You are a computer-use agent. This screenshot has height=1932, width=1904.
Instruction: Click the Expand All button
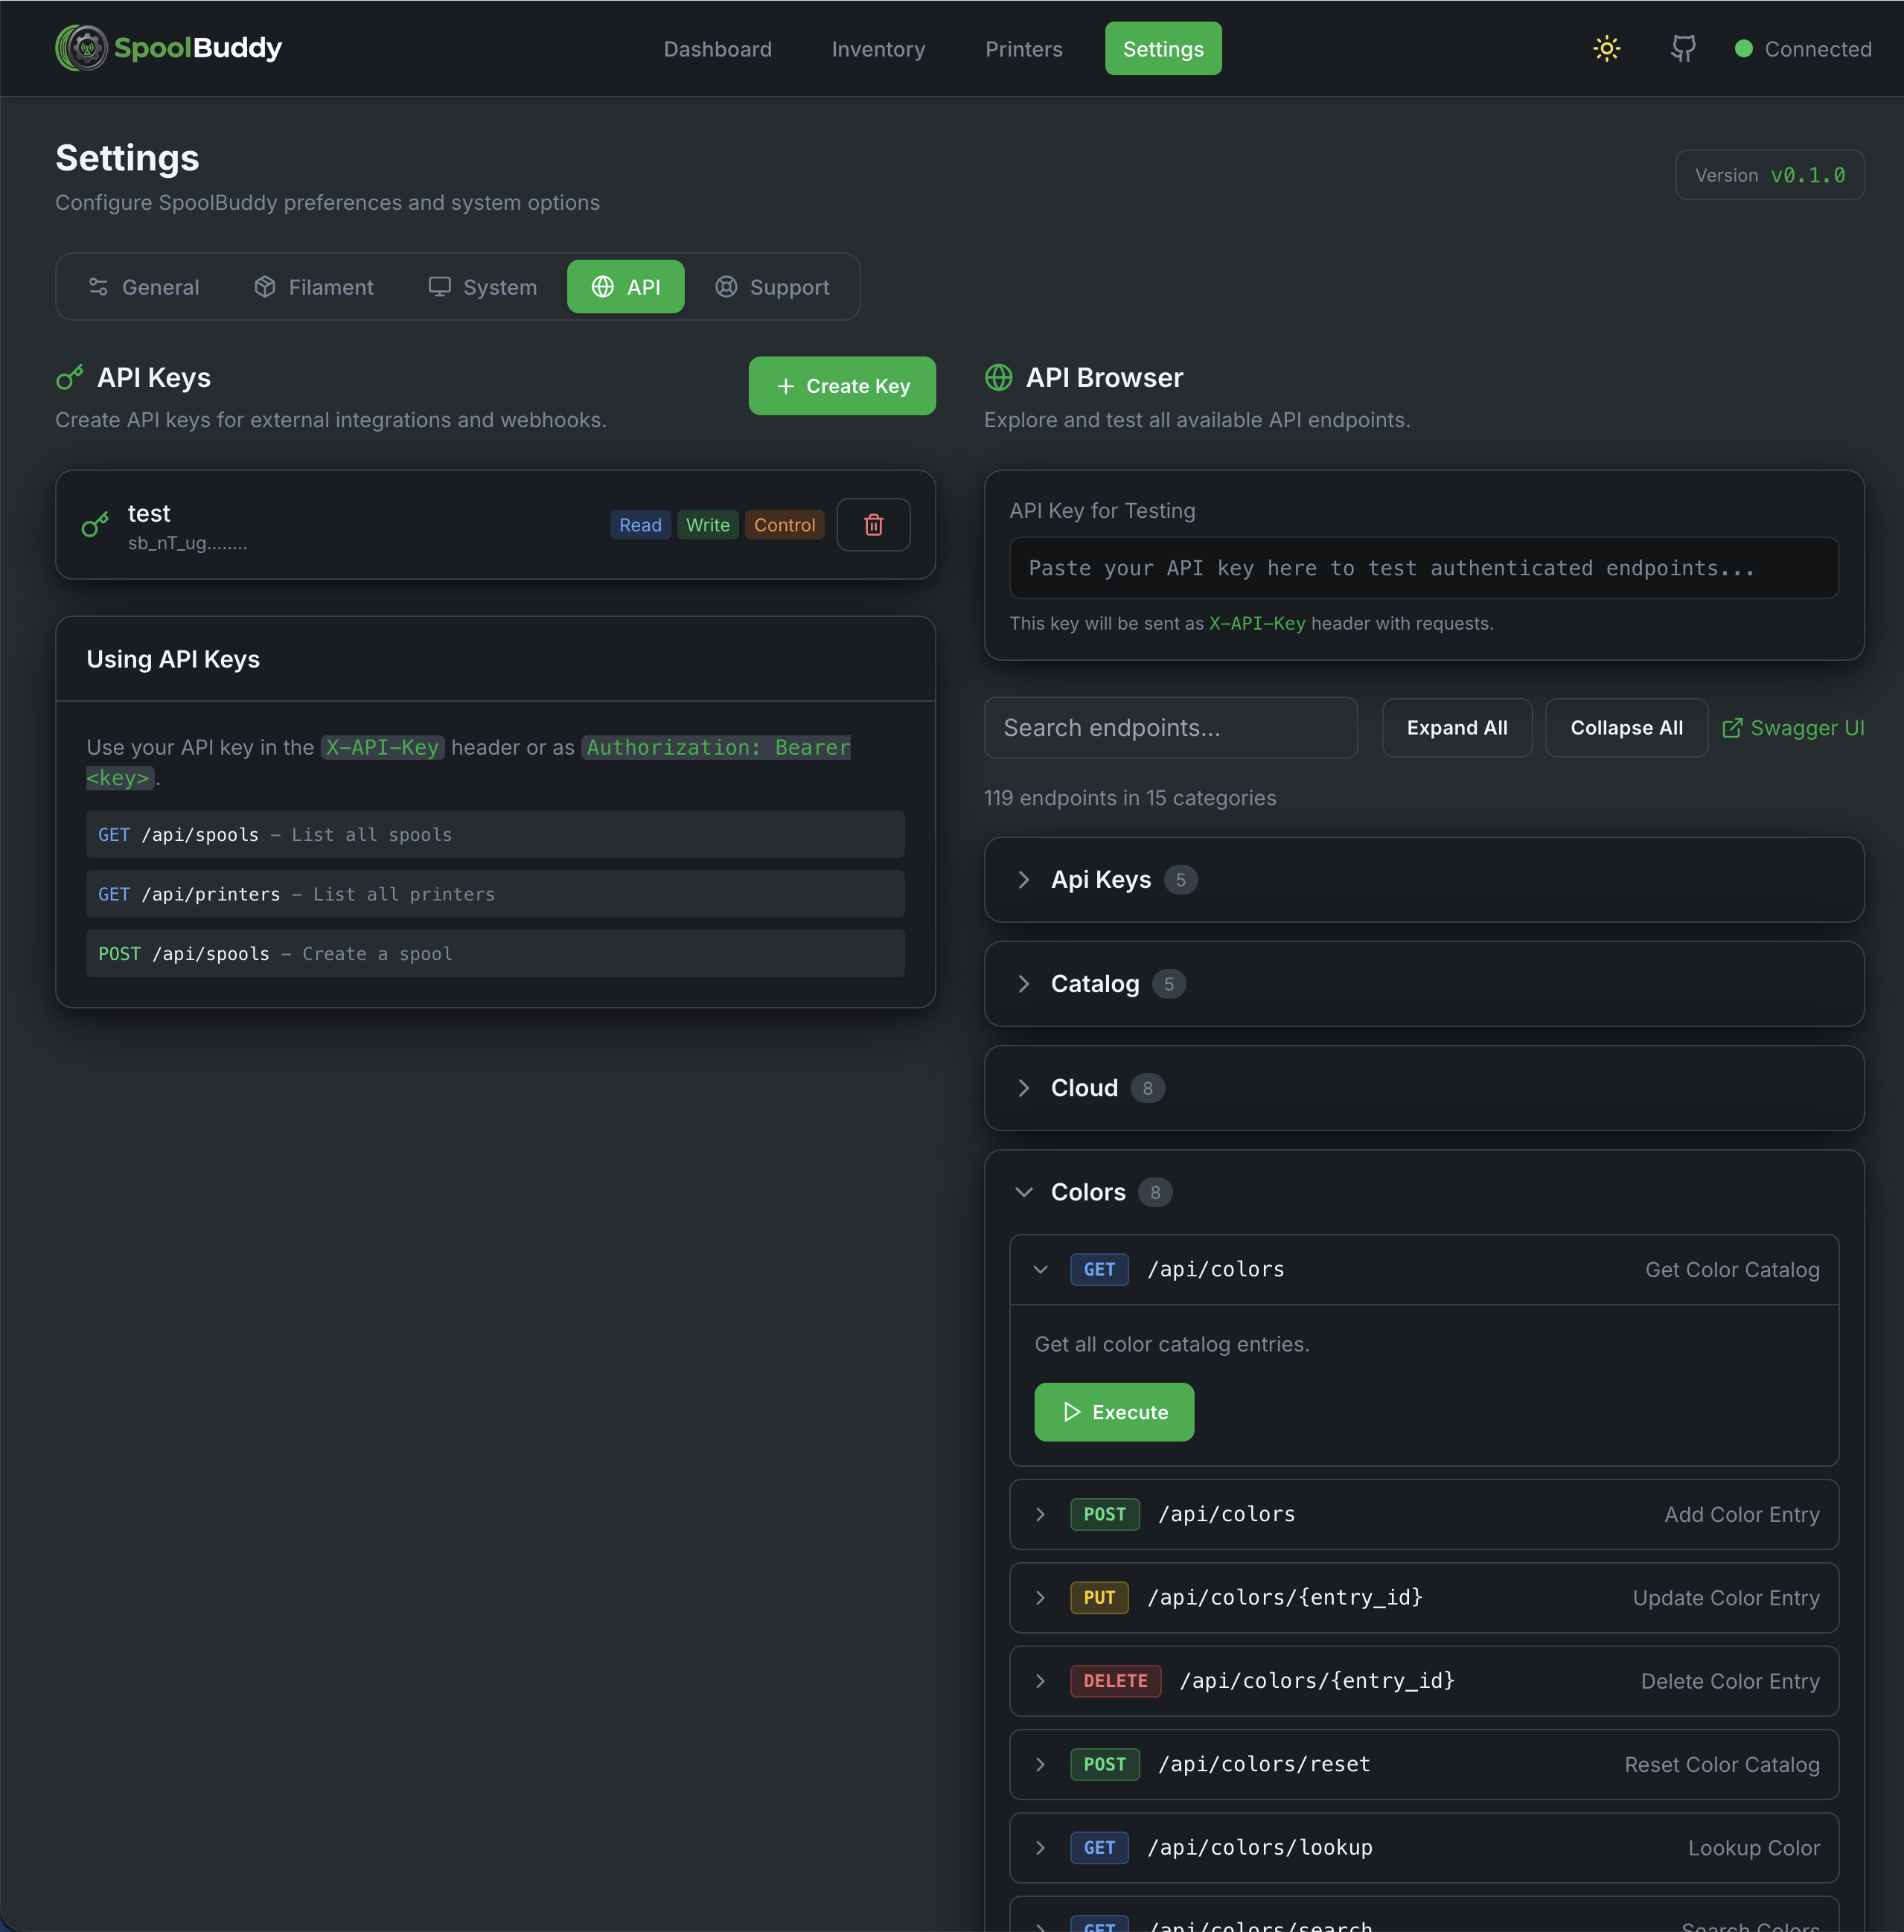click(1456, 727)
